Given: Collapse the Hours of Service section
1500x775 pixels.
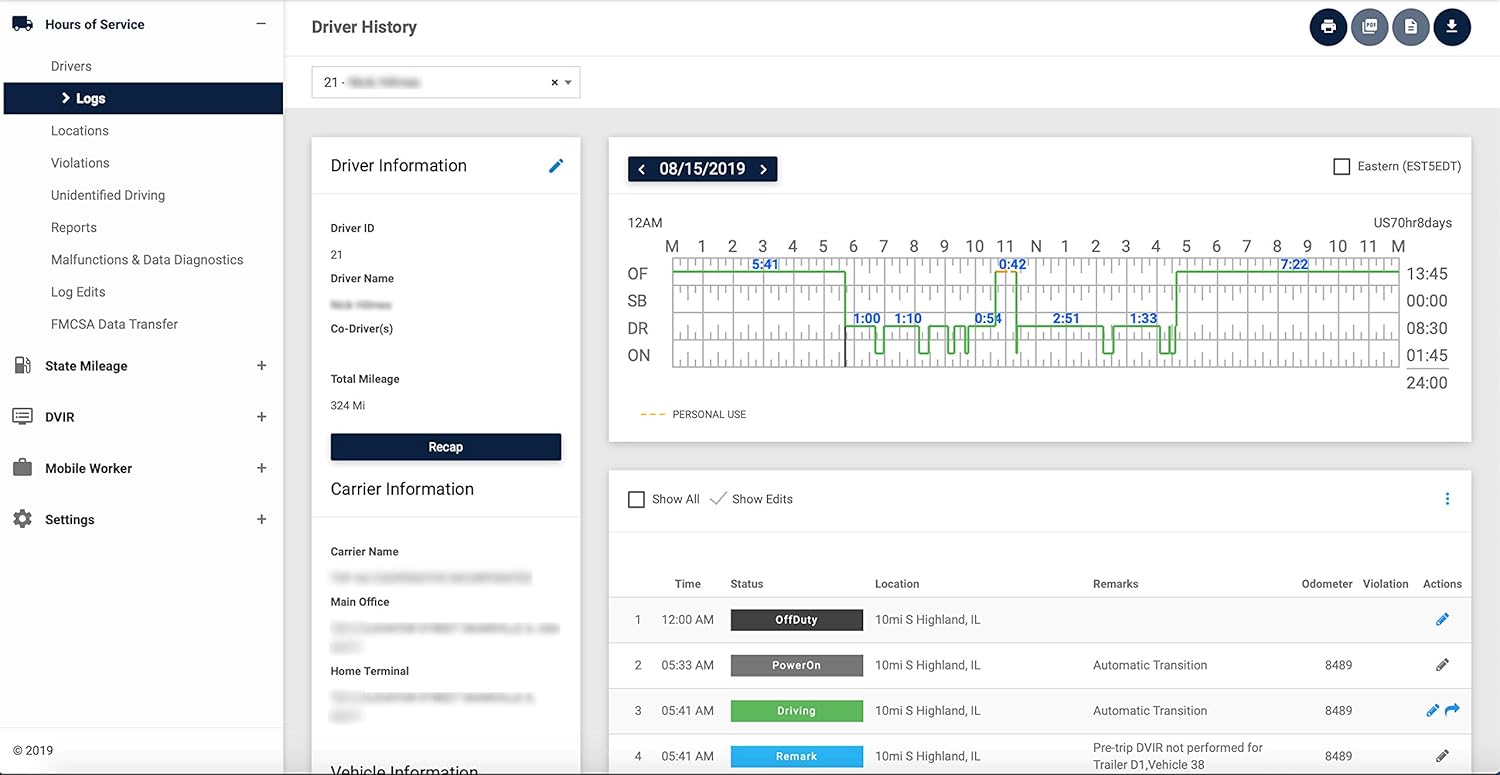Looking at the screenshot, I should [261, 24].
